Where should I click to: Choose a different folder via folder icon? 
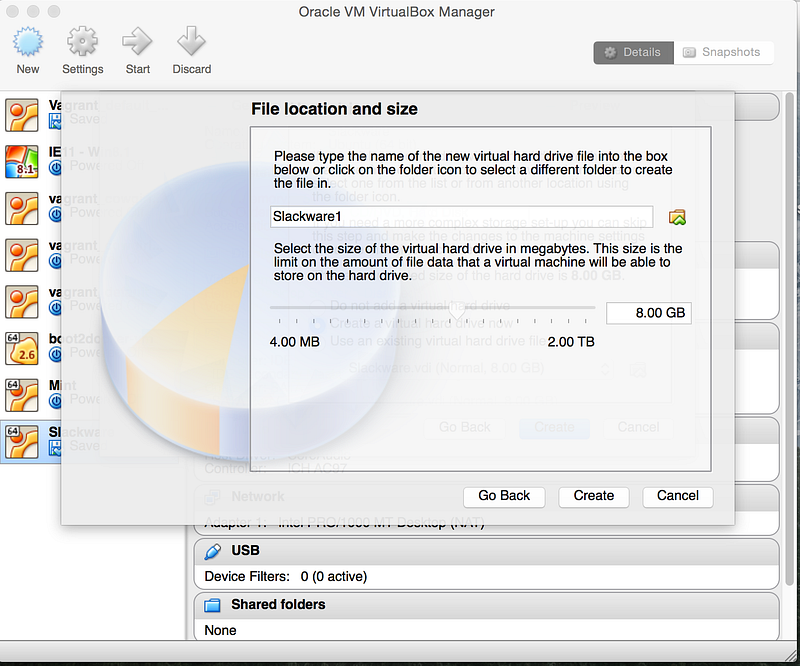coord(677,217)
